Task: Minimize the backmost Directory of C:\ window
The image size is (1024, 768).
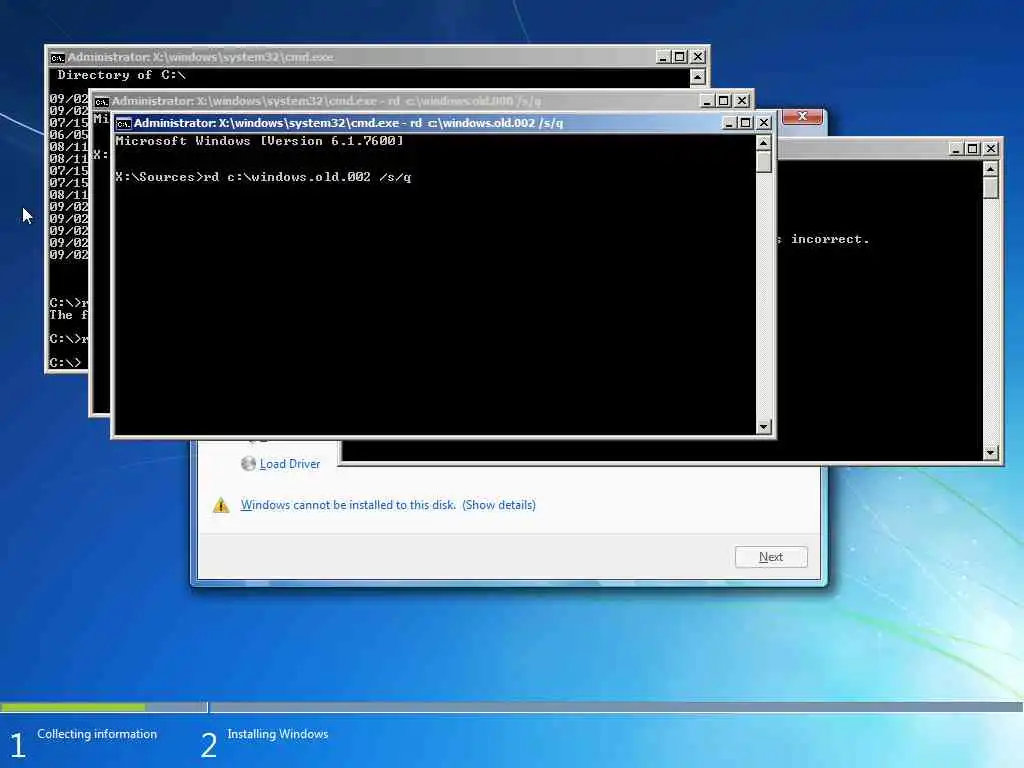Action: (663, 57)
